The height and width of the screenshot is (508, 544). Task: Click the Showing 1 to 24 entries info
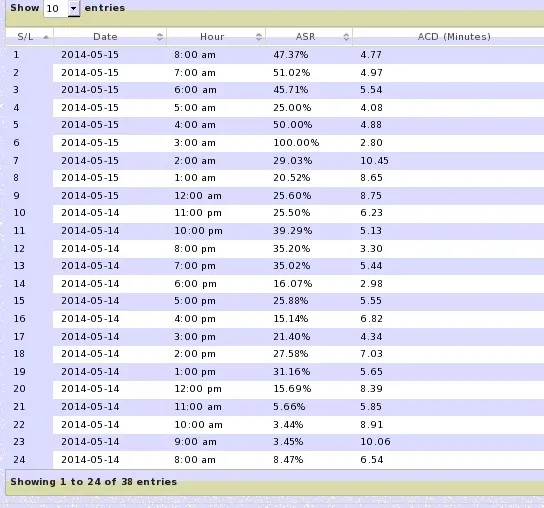click(x=94, y=482)
